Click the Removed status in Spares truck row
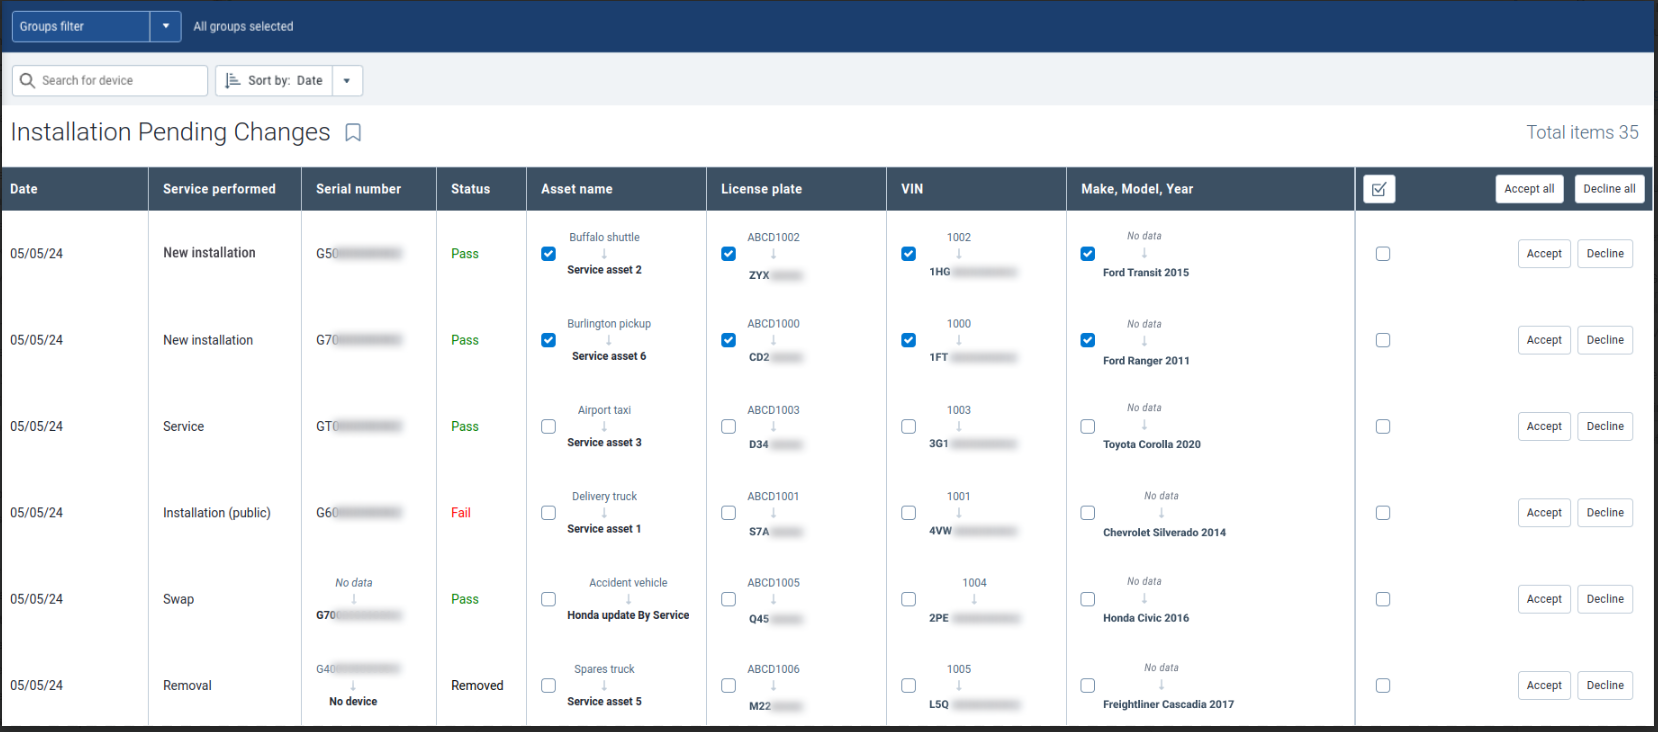Screen dimensions: 1658x732 (x=477, y=686)
